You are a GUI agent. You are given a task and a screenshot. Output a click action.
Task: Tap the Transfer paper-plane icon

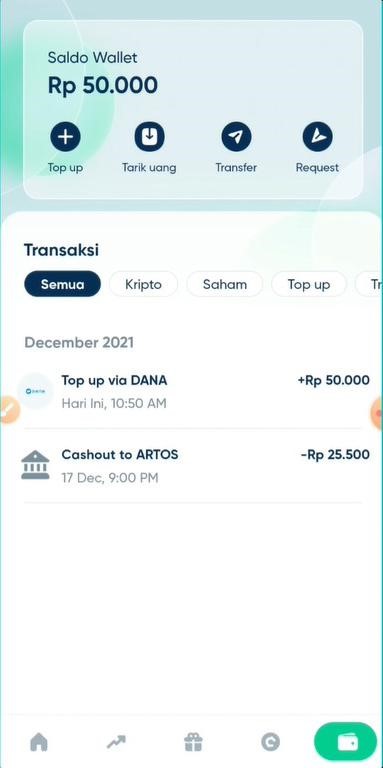pos(236,137)
